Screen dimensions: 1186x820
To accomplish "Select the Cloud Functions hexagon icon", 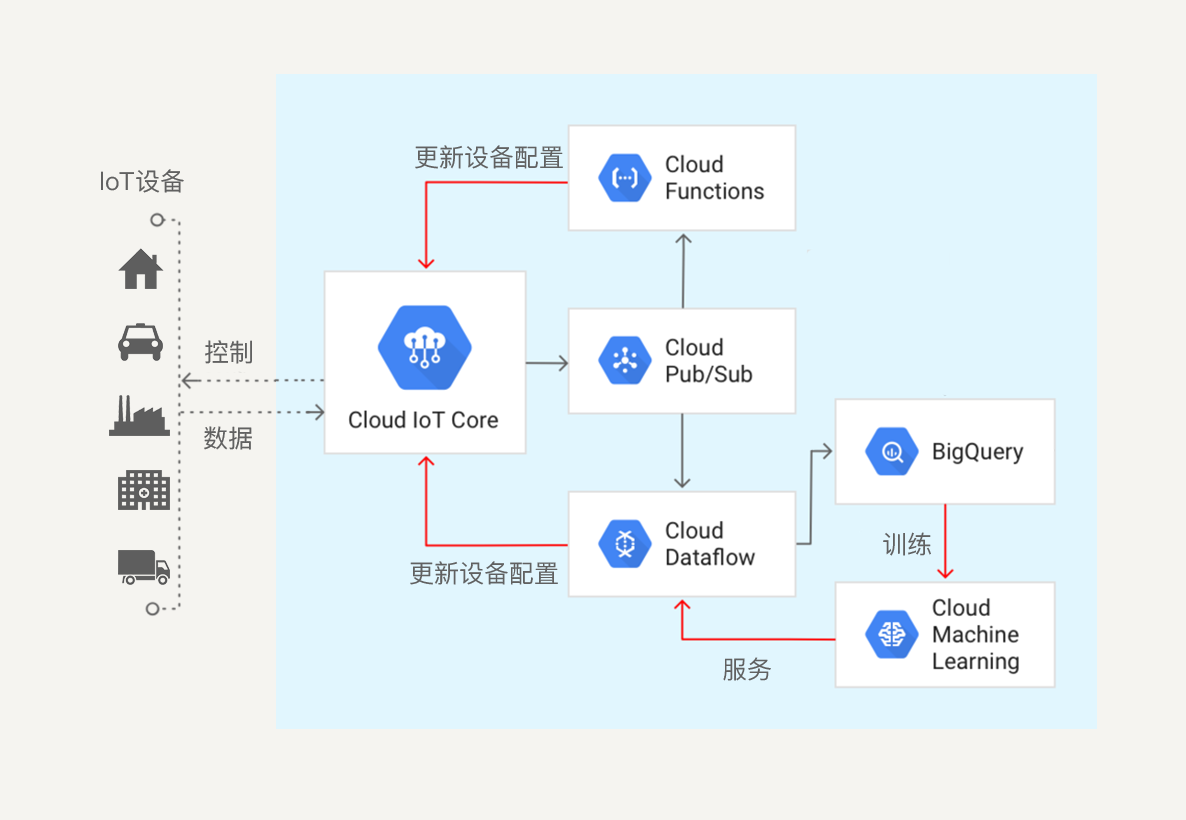I will pyautogui.click(x=625, y=178).
